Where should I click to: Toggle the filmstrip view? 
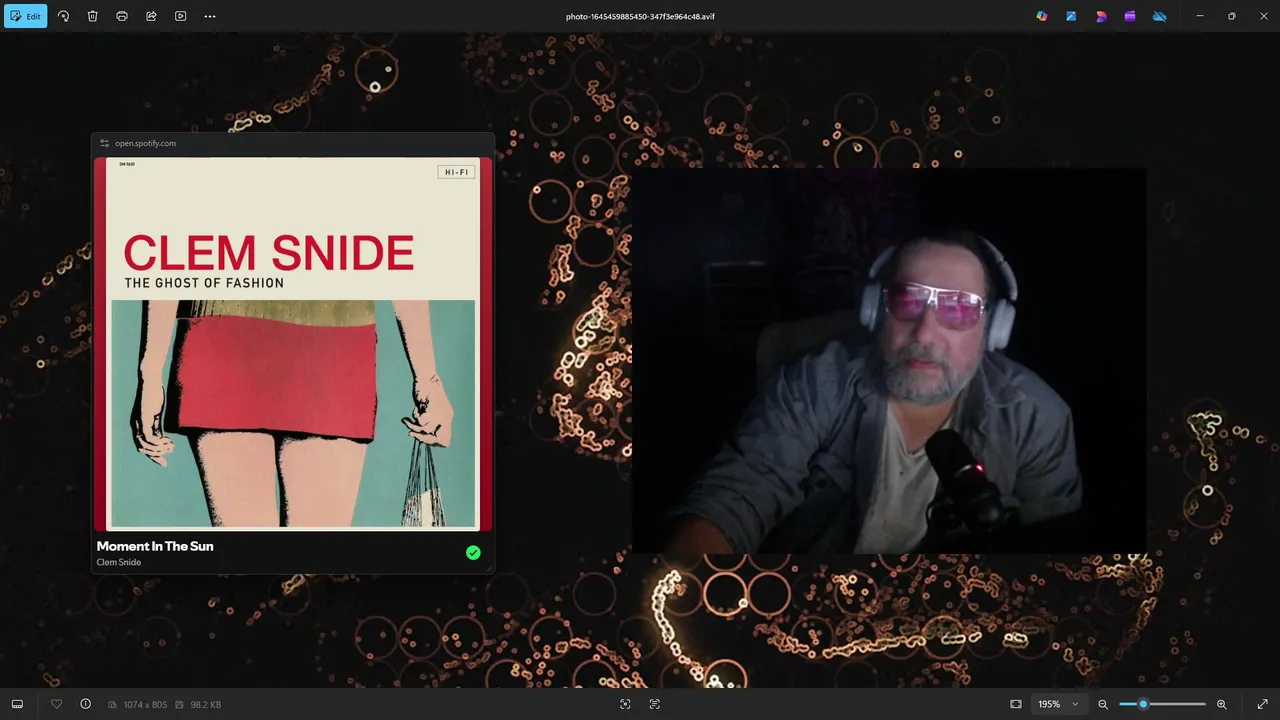click(x=17, y=704)
